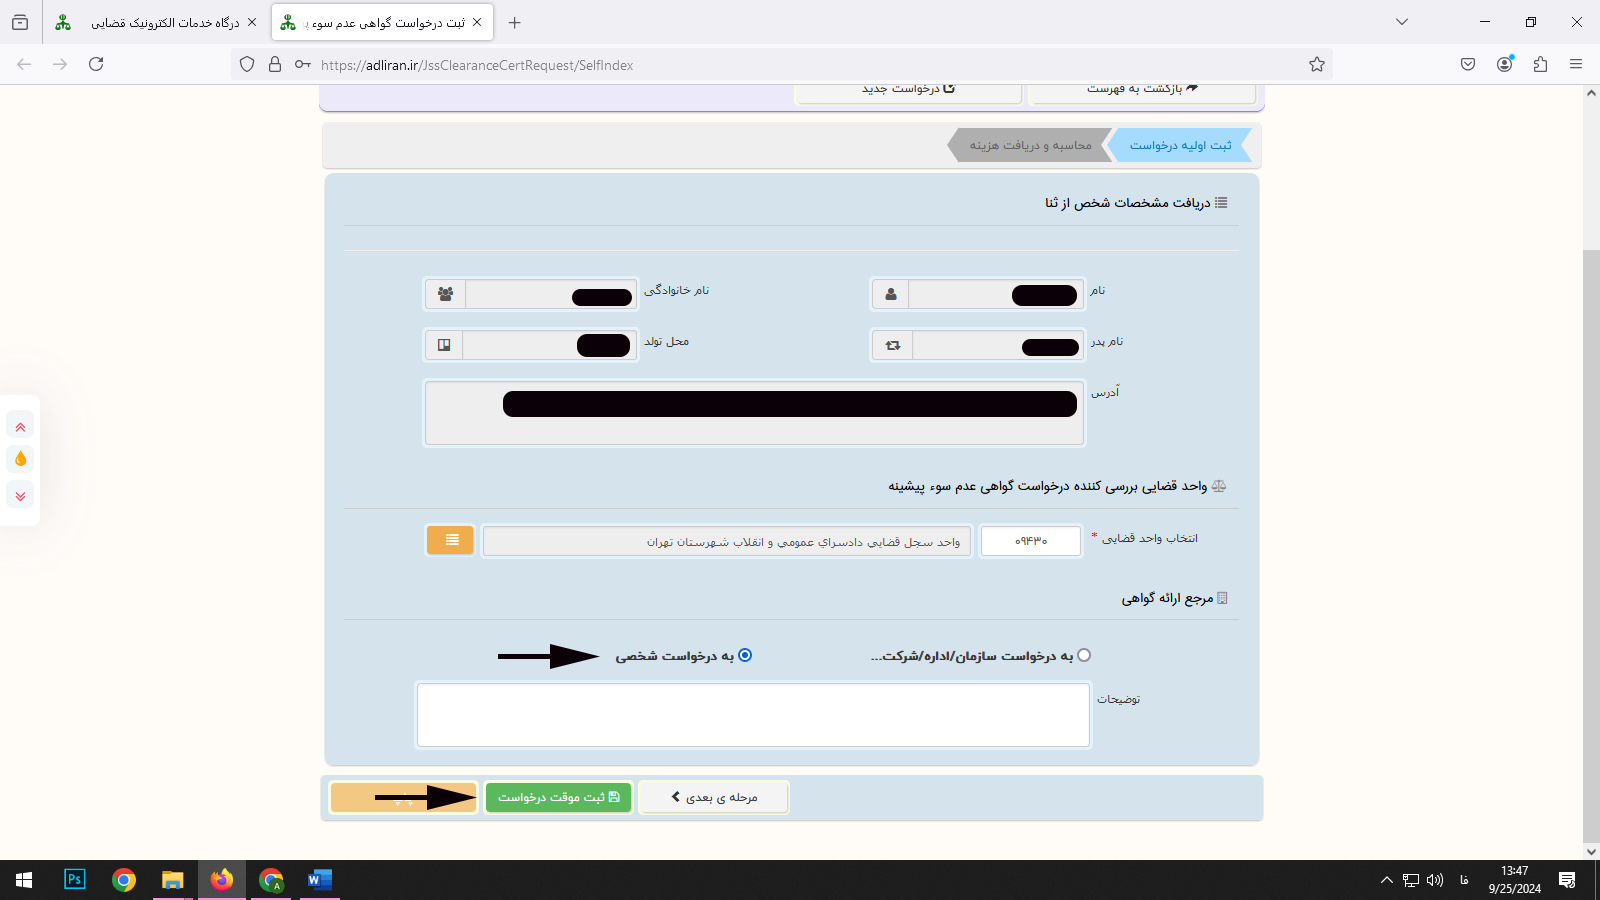Click the next step button

pos(713,797)
